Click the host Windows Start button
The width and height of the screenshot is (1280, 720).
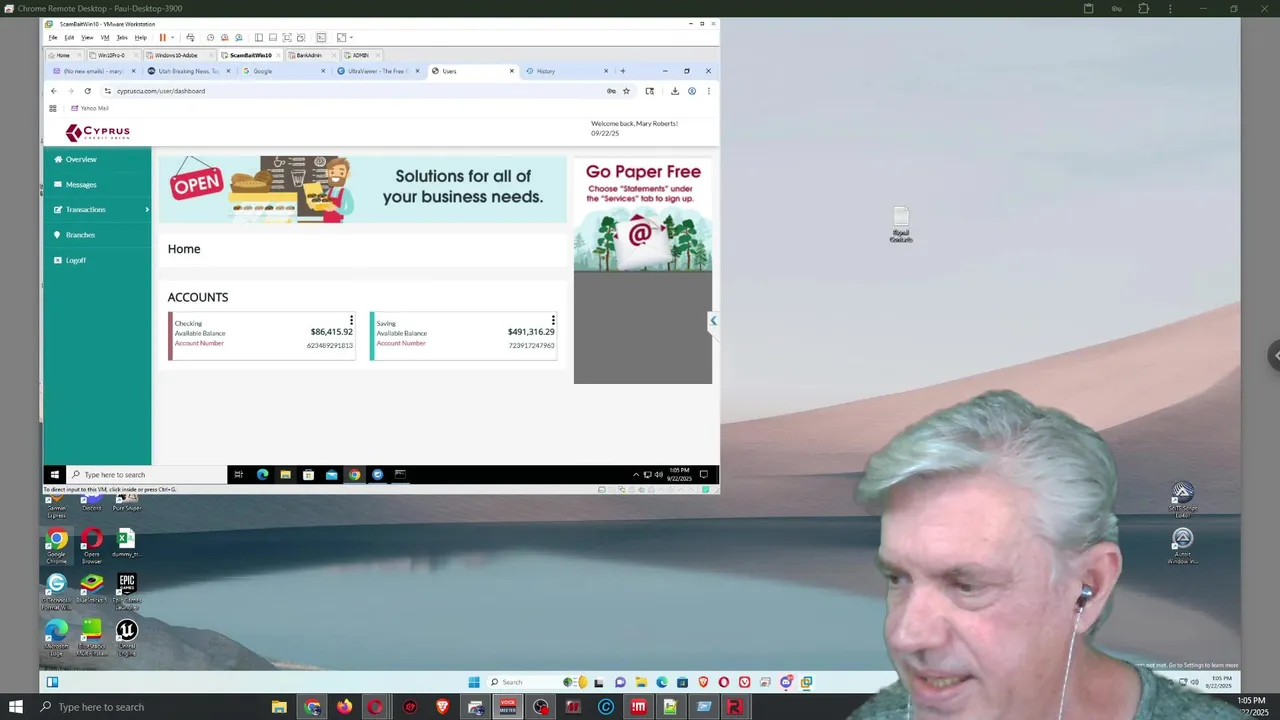point(16,707)
